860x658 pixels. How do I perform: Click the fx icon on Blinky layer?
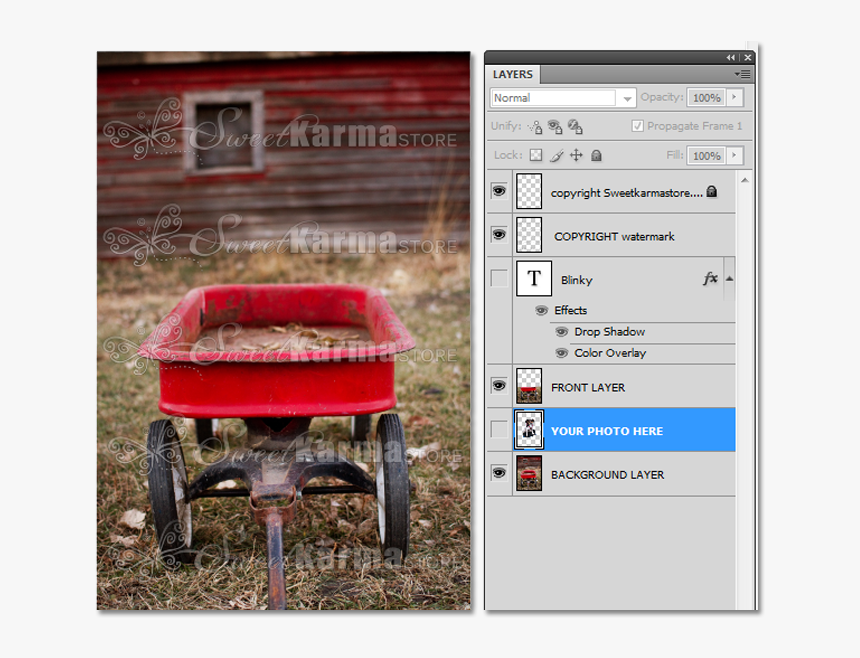click(x=710, y=279)
